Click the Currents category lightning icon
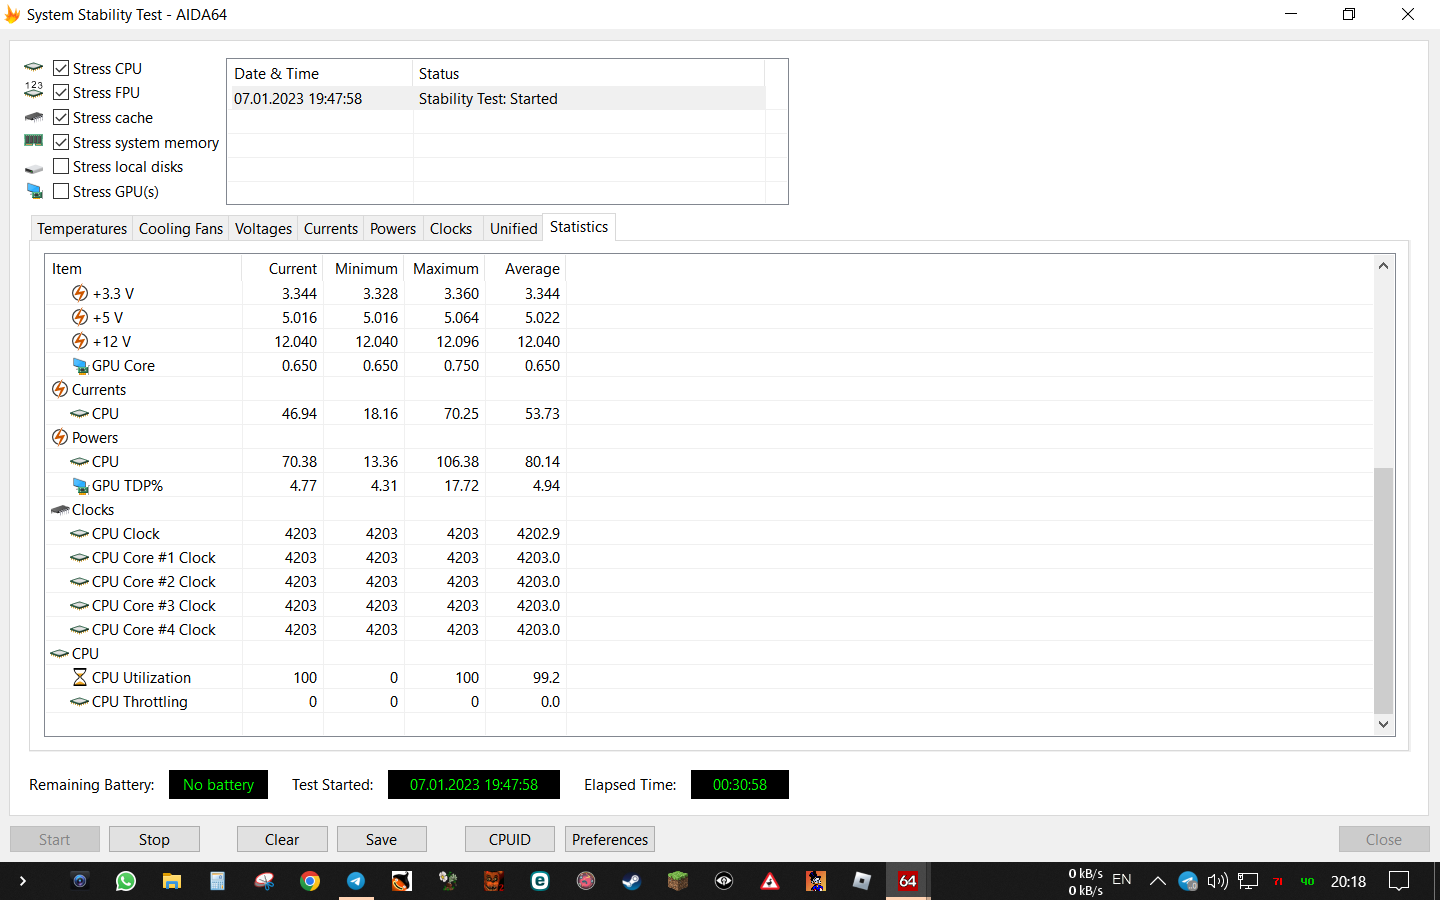The width and height of the screenshot is (1440, 900). pos(60,389)
